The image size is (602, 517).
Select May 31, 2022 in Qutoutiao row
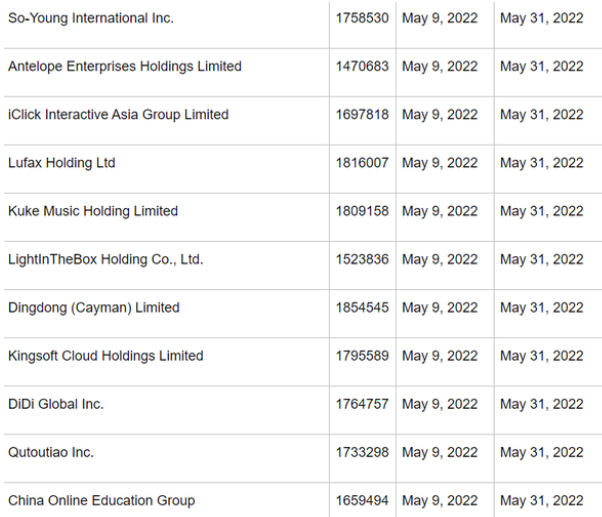(x=542, y=452)
